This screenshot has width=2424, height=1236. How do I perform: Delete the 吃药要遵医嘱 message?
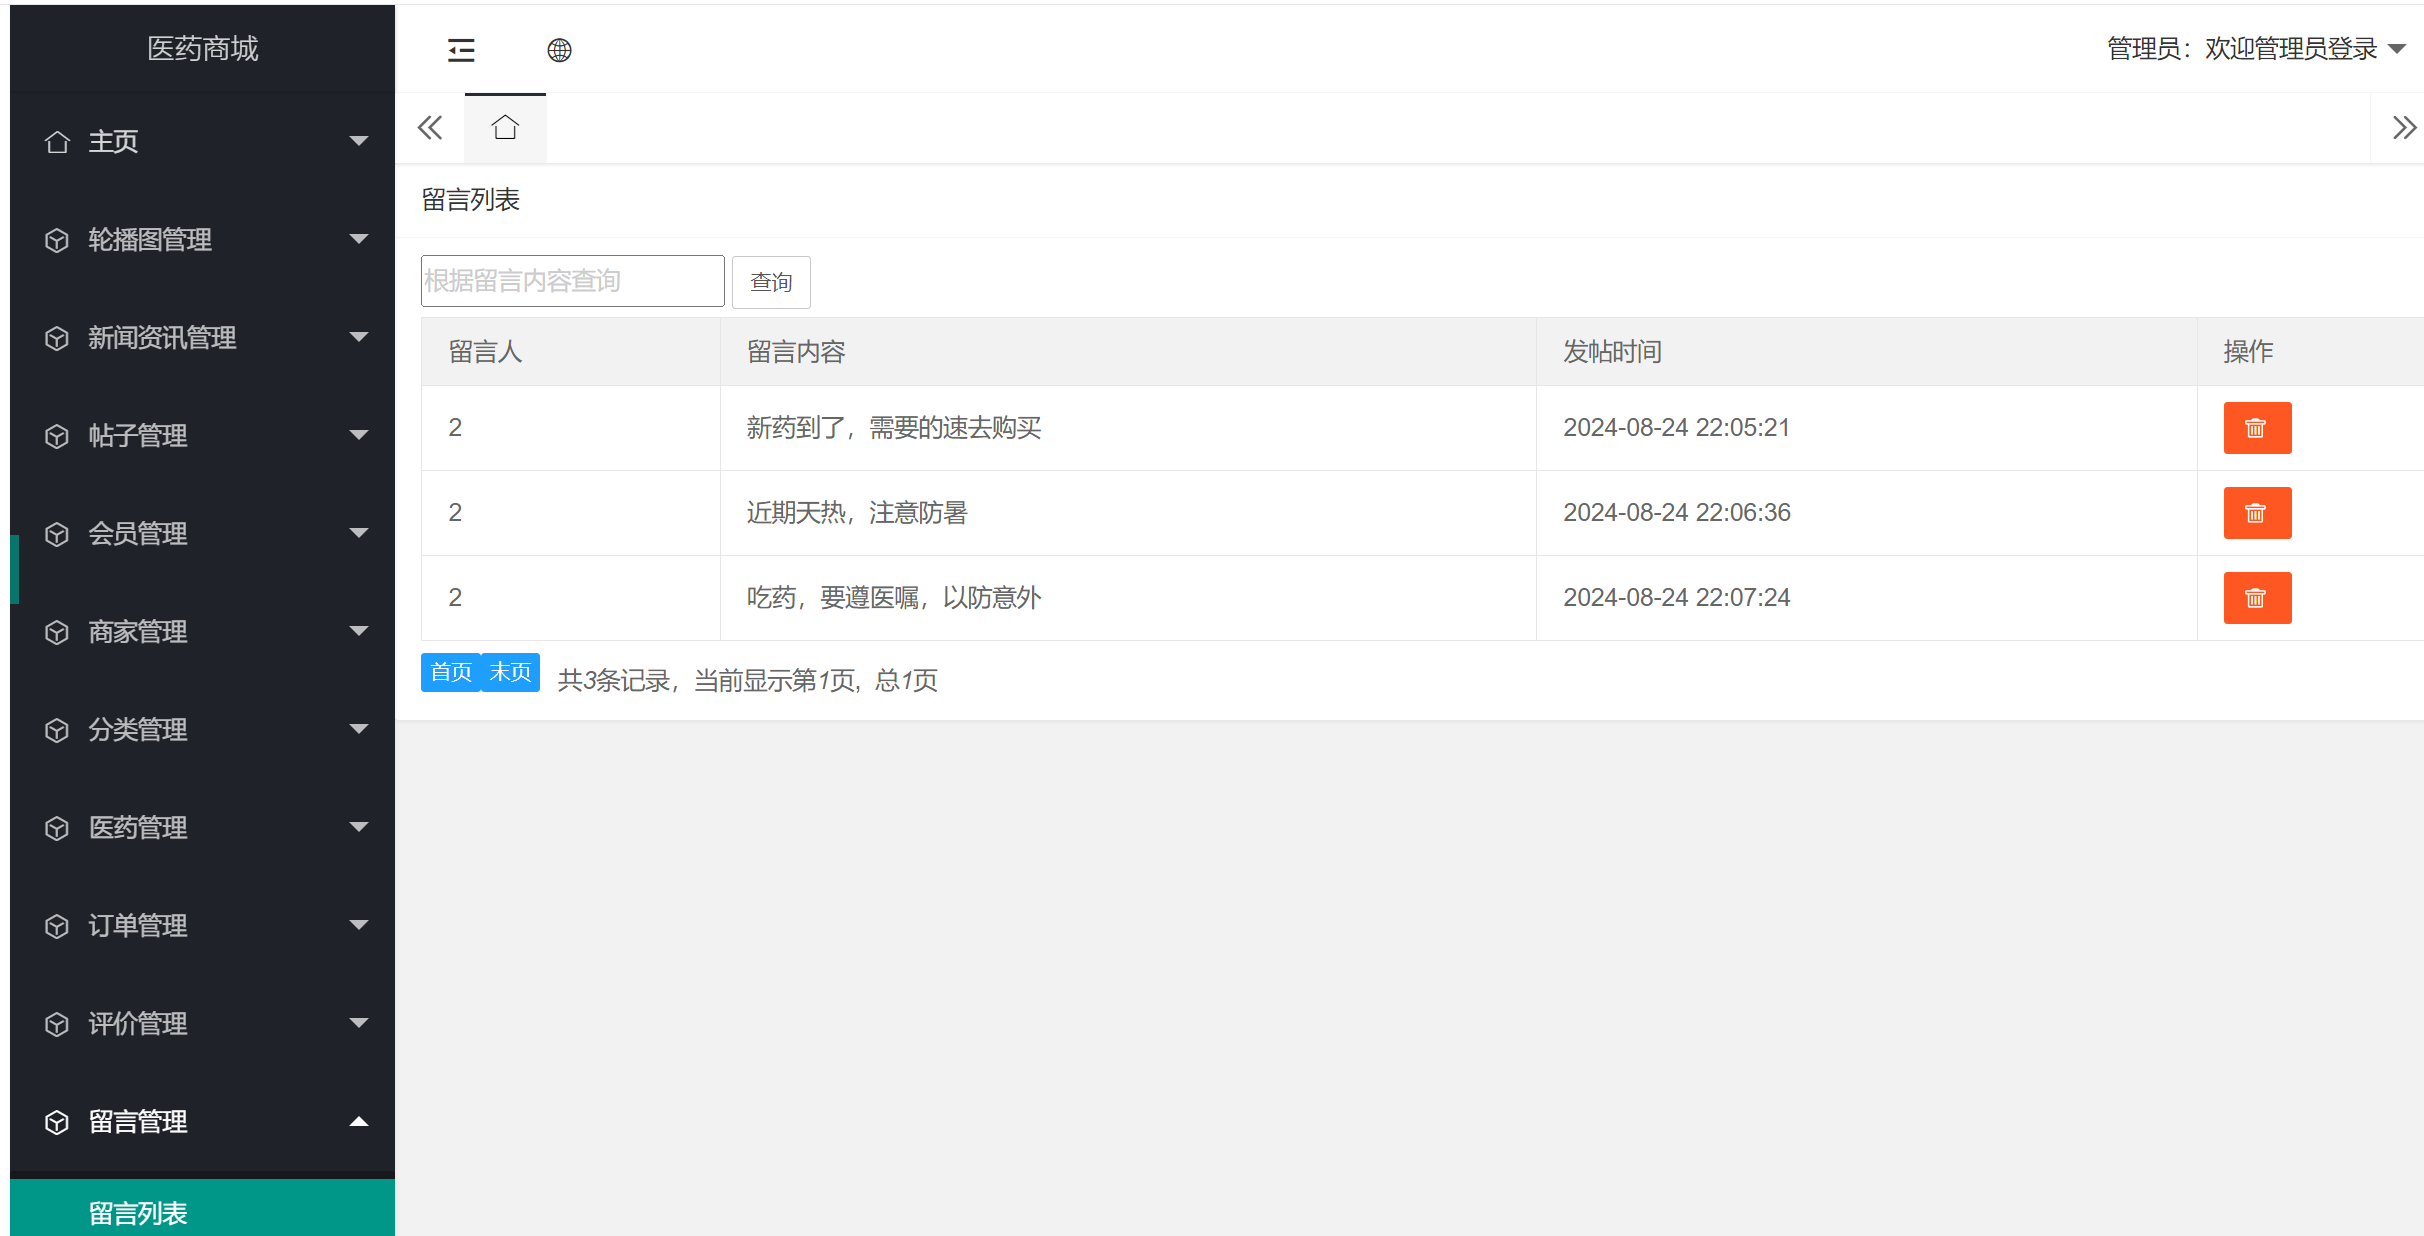[2257, 597]
